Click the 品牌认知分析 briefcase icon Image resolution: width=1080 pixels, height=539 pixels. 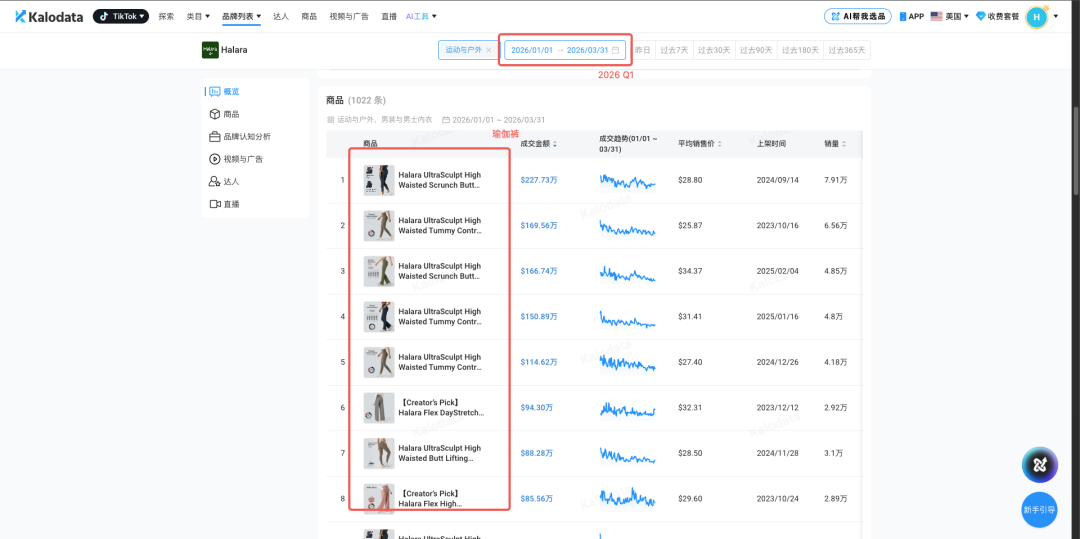(x=214, y=137)
